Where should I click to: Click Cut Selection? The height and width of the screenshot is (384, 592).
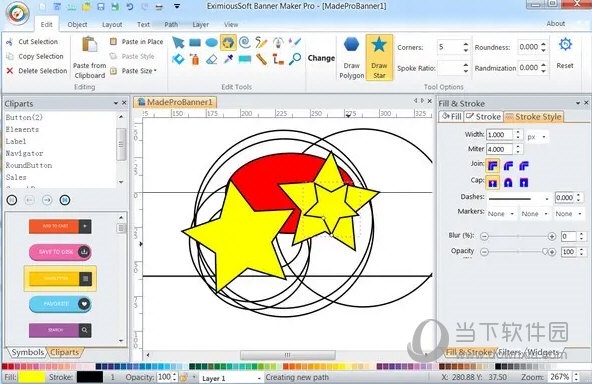tap(32, 42)
